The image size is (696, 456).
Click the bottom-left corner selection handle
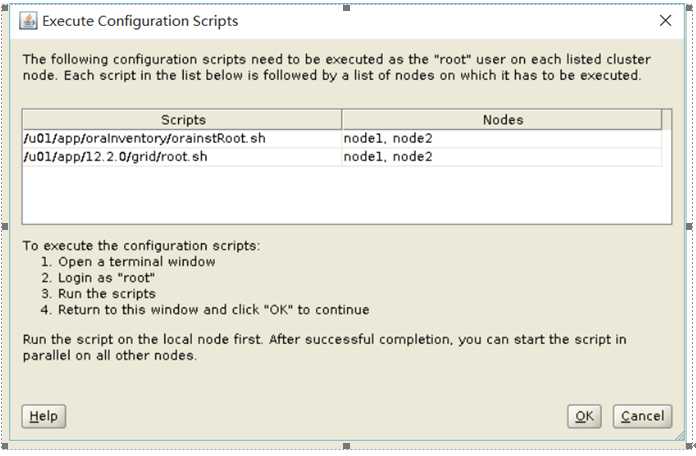[x=5, y=446]
